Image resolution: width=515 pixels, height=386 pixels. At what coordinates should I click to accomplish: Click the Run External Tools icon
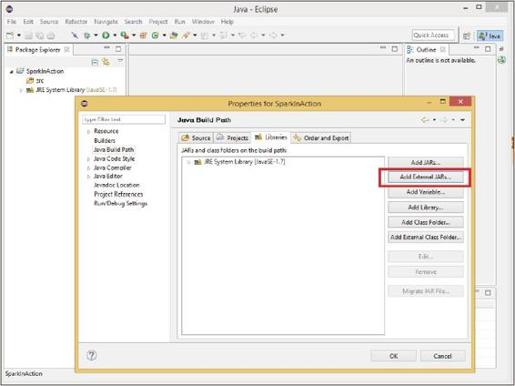pyautogui.click(x=125, y=35)
